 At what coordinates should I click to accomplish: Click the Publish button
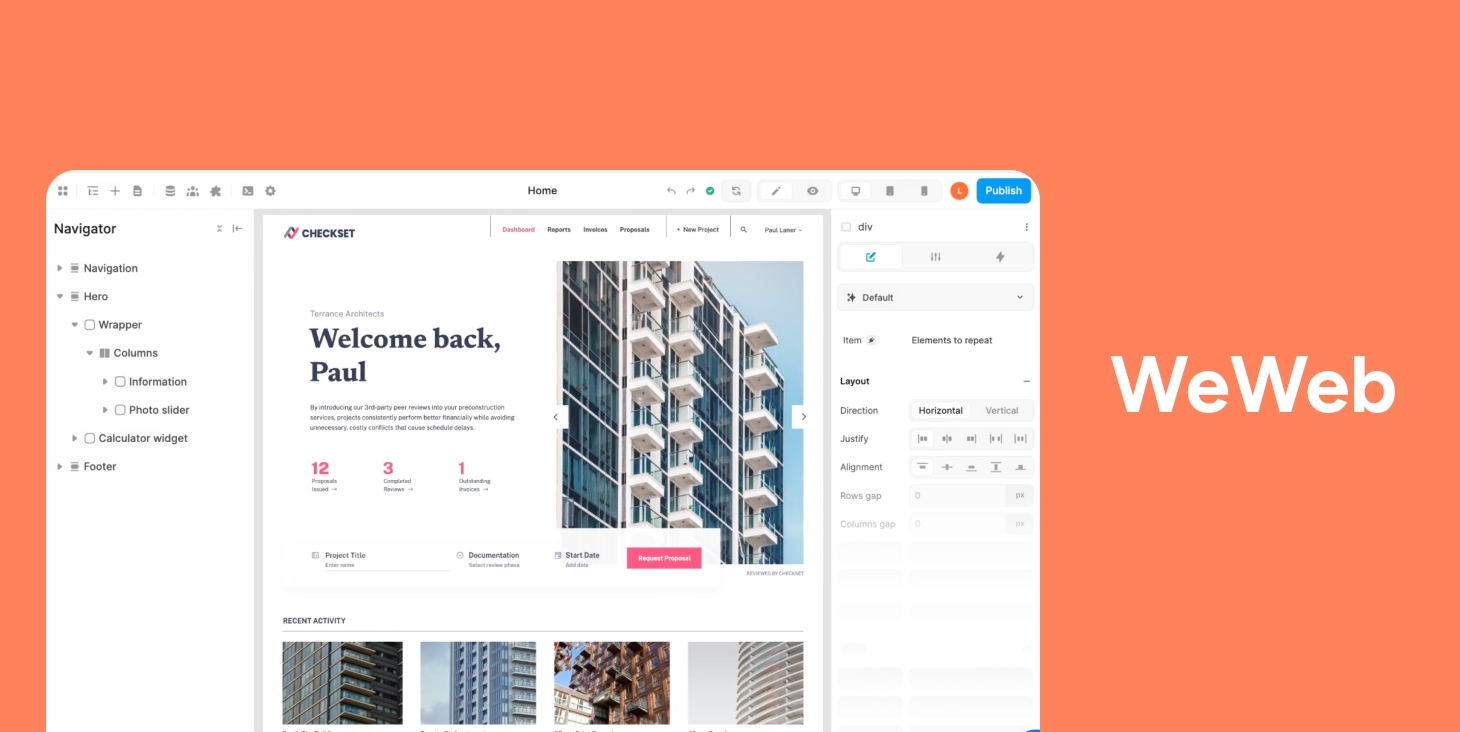pyautogui.click(x=1003, y=190)
